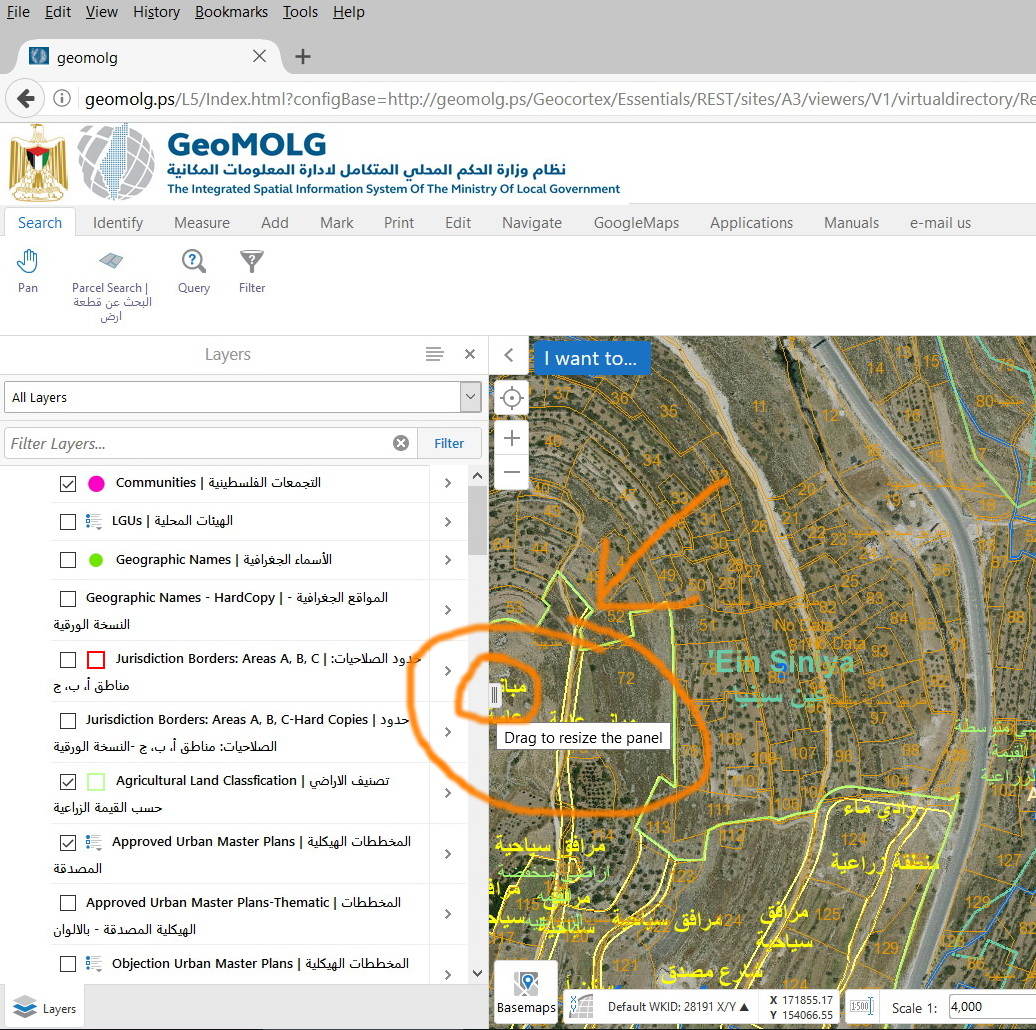The height and width of the screenshot is (1030, 1036).
Task: Click Objection Urban Master Plans legend icon
Action: [x=94, y=964]
